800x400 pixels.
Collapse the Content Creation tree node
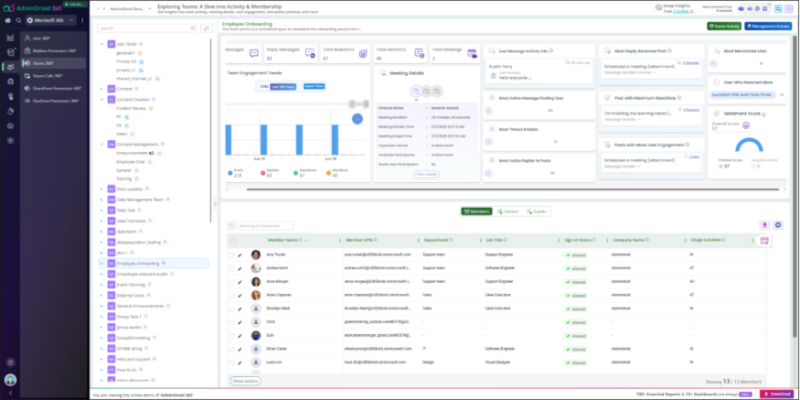(x=102, y=99)
